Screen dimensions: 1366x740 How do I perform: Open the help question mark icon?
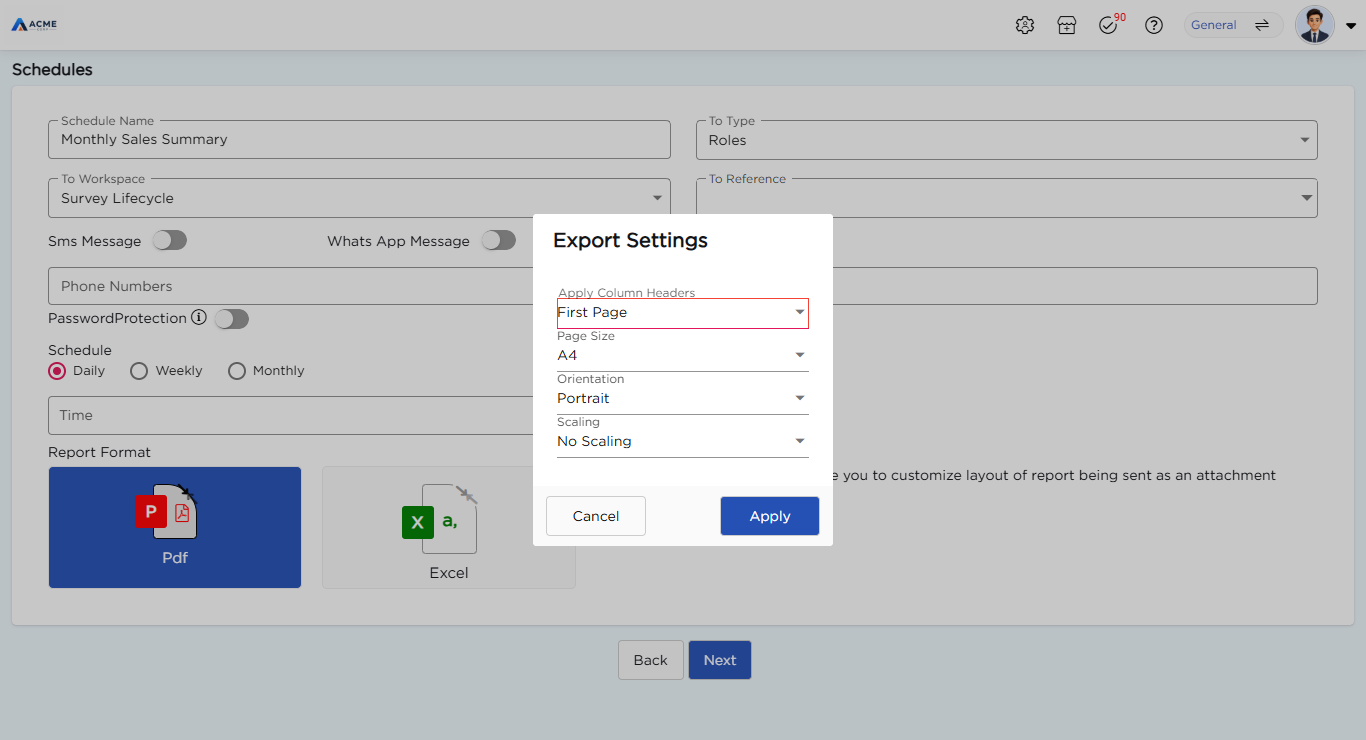(1154, 25)
